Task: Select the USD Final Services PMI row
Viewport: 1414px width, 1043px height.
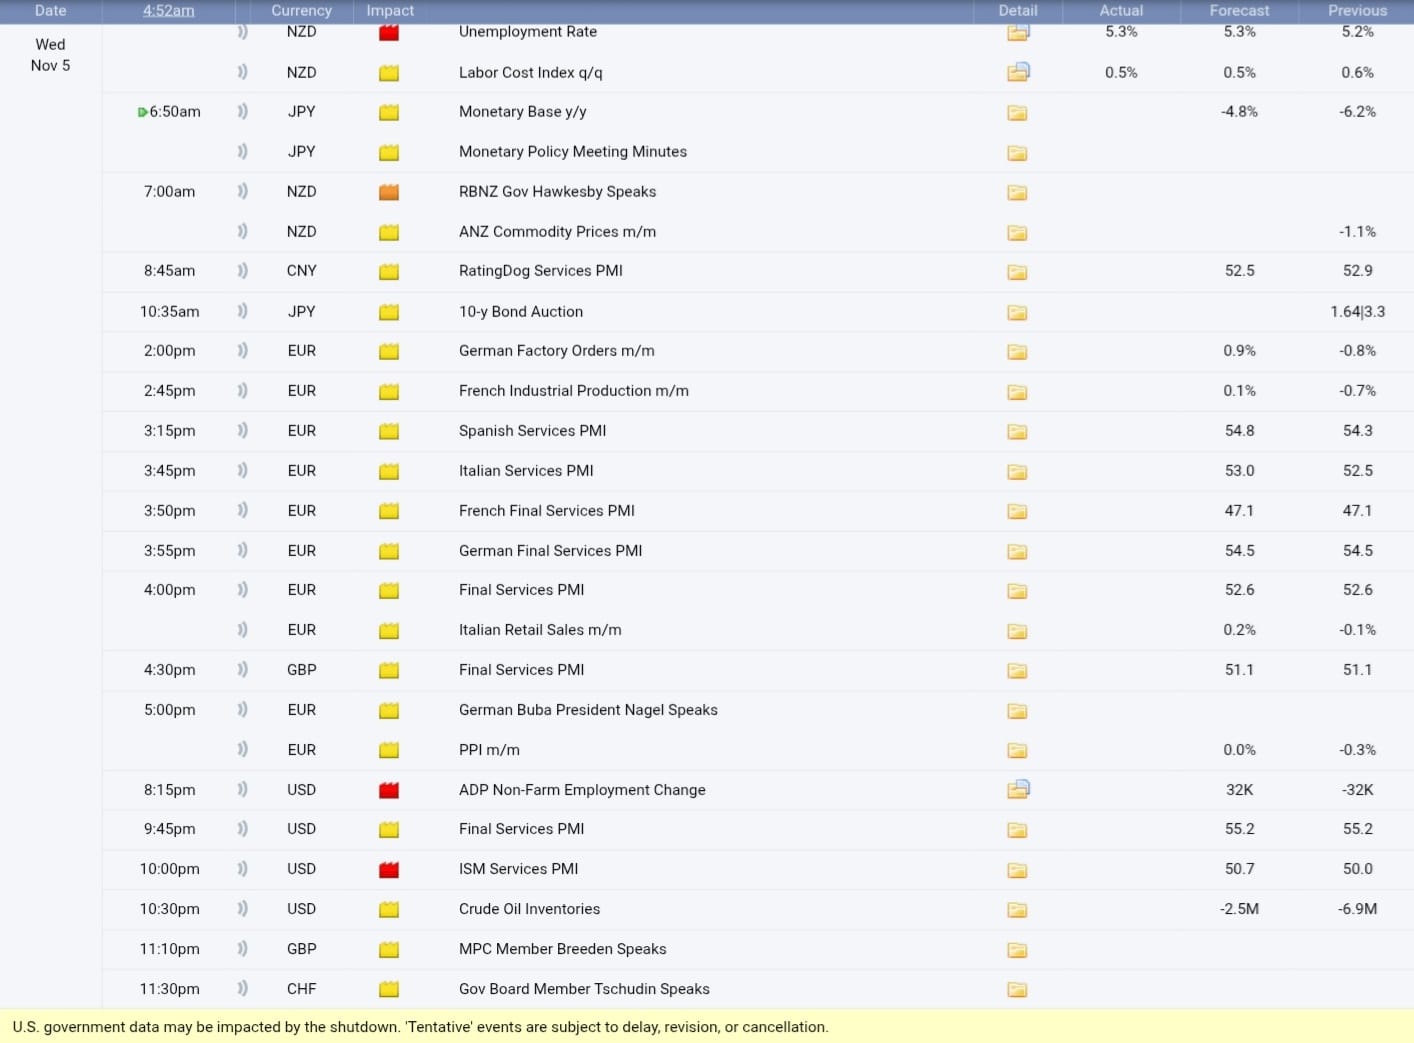Action: click(x=521, y=829)
